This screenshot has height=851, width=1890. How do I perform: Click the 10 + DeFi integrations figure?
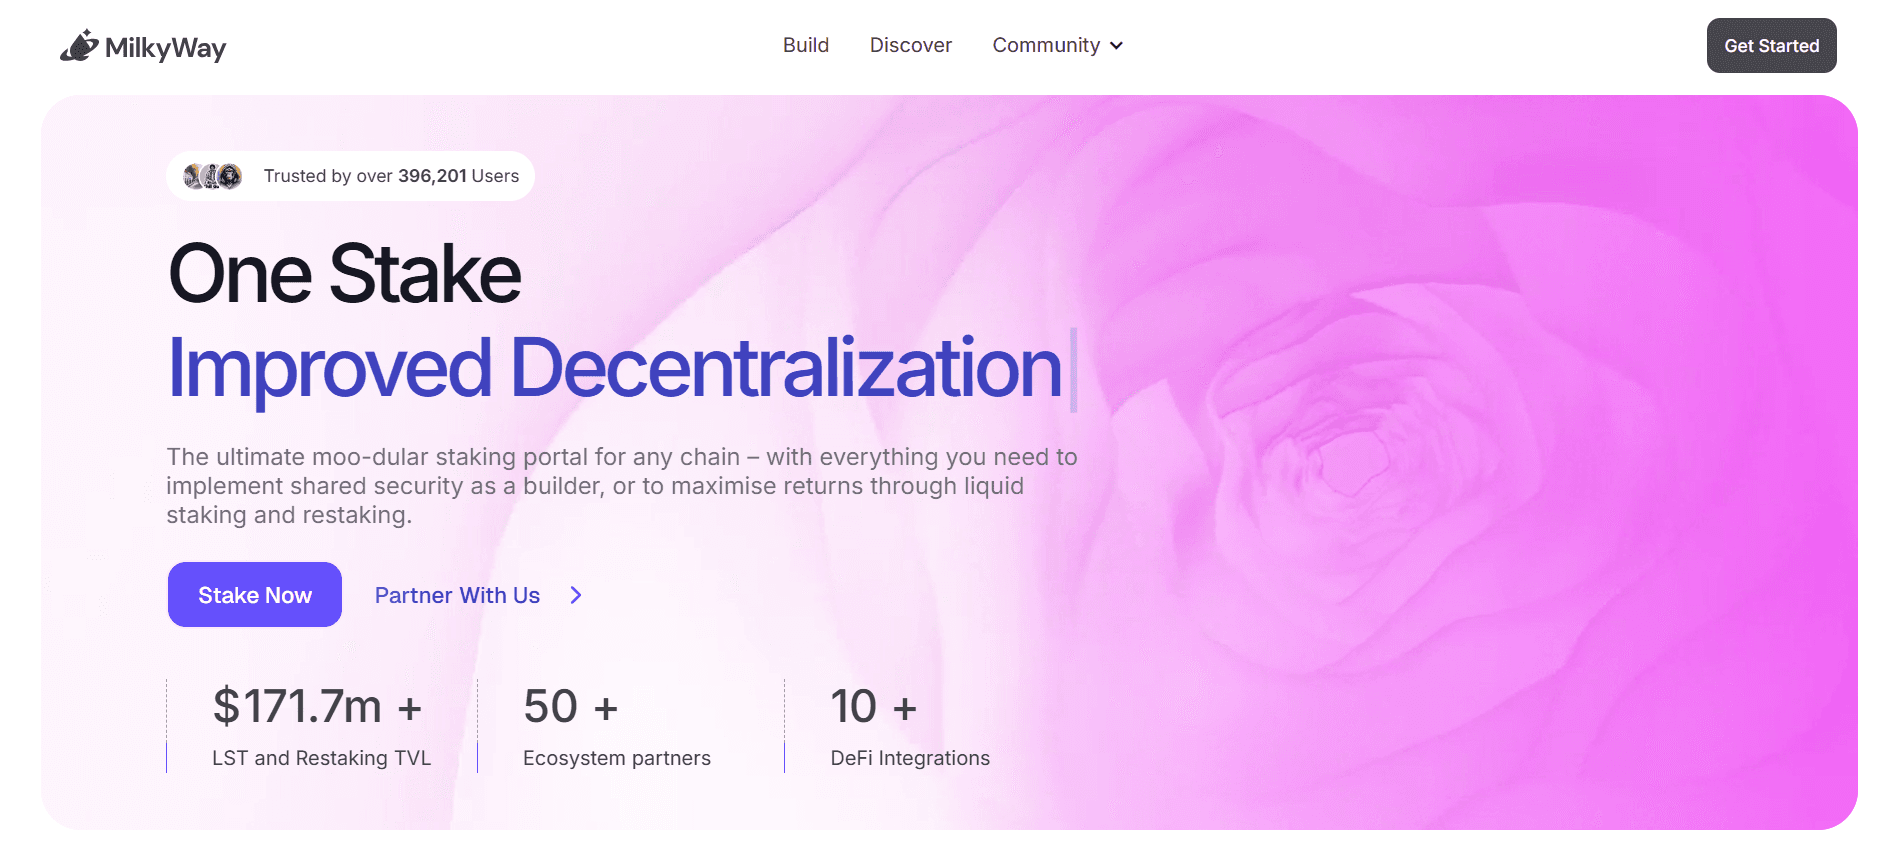click(874, 706)
